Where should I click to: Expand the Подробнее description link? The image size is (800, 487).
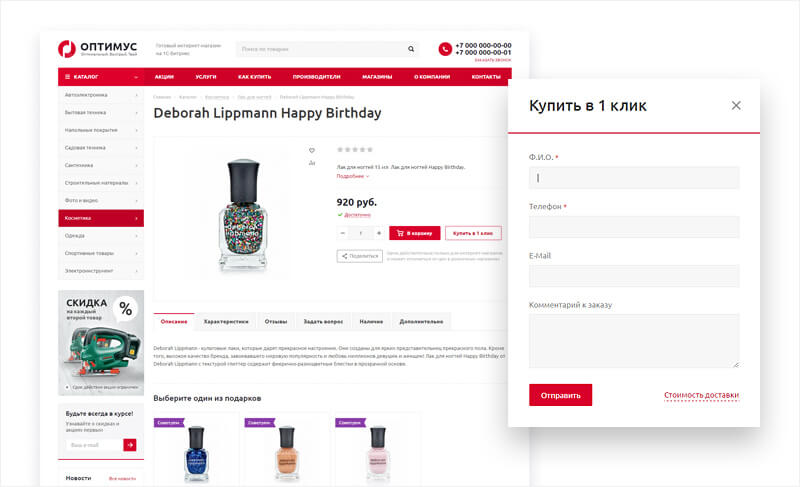point(352,176)
